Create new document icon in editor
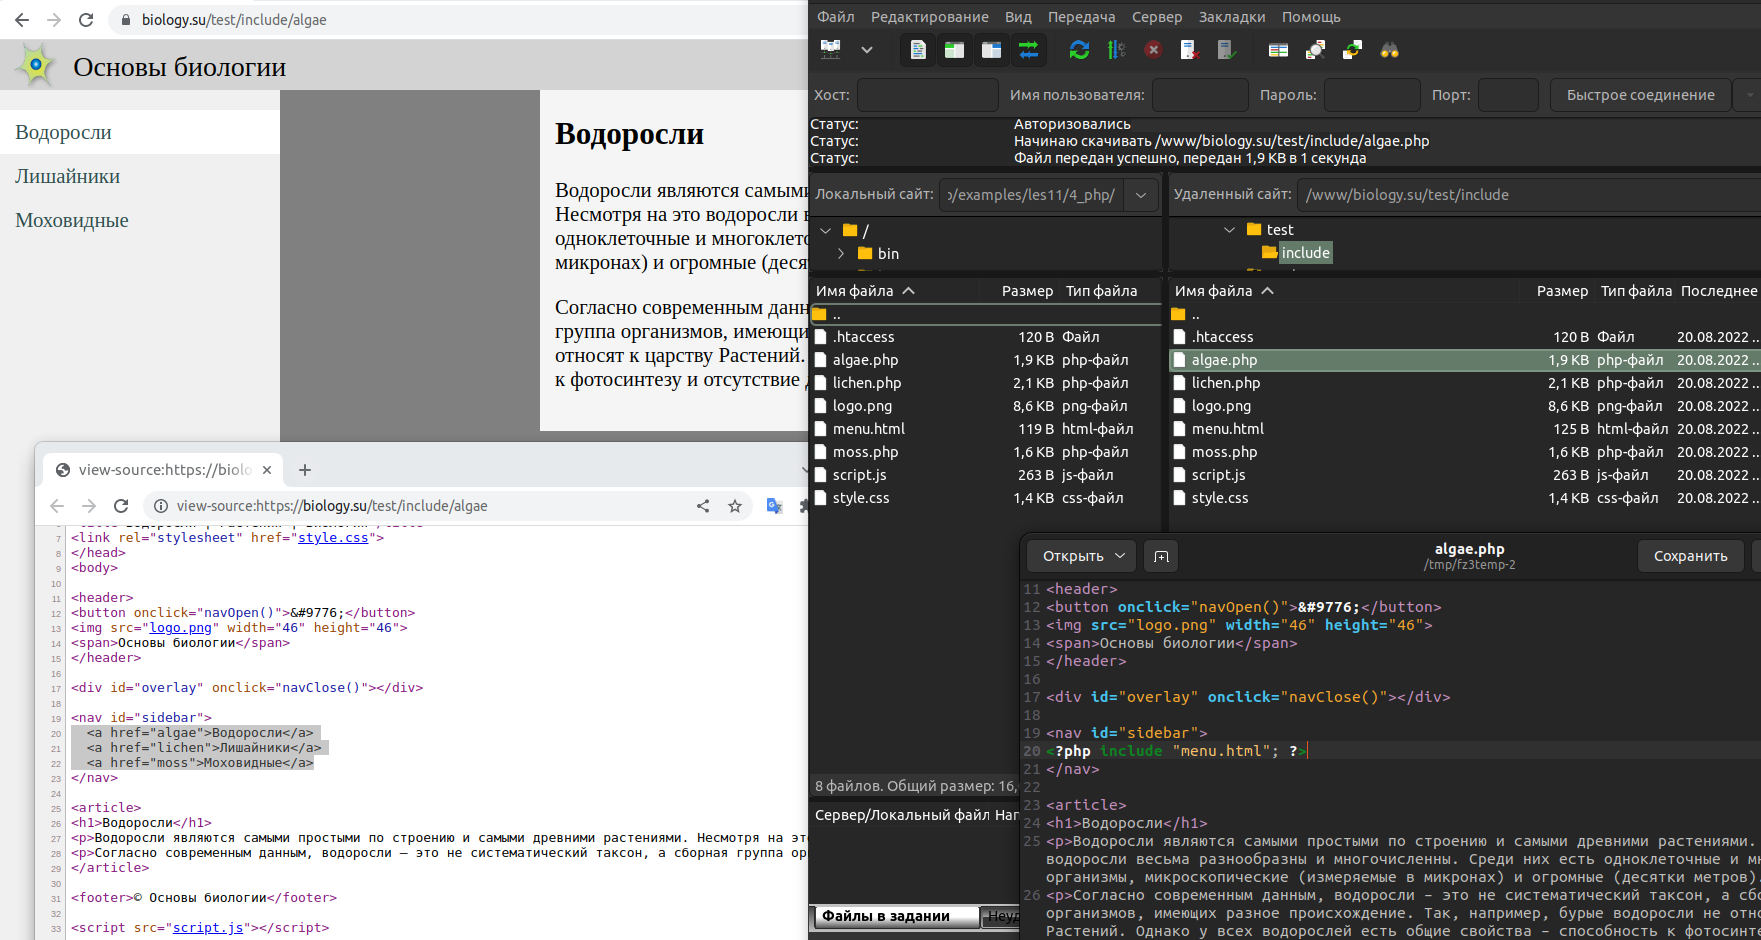This screenshot has width=1761, height=940. coord(1161,556)
